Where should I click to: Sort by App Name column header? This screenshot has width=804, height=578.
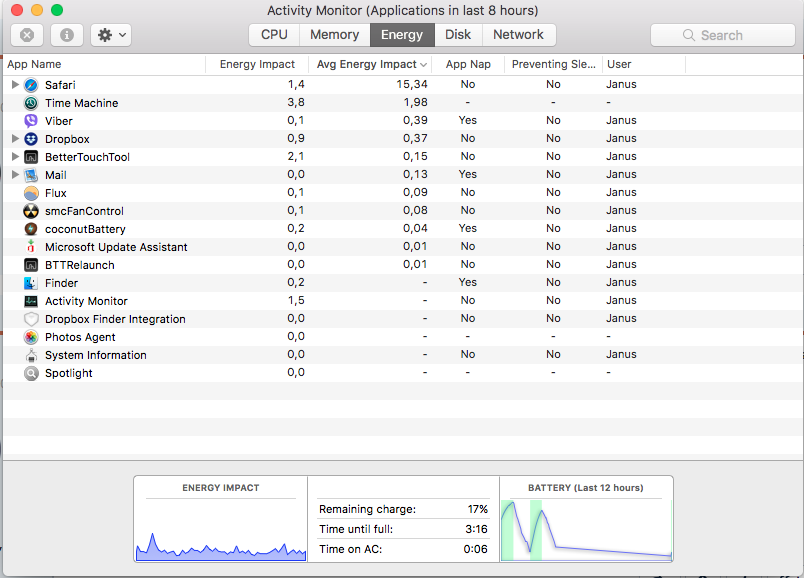click(x=104, y=64)
